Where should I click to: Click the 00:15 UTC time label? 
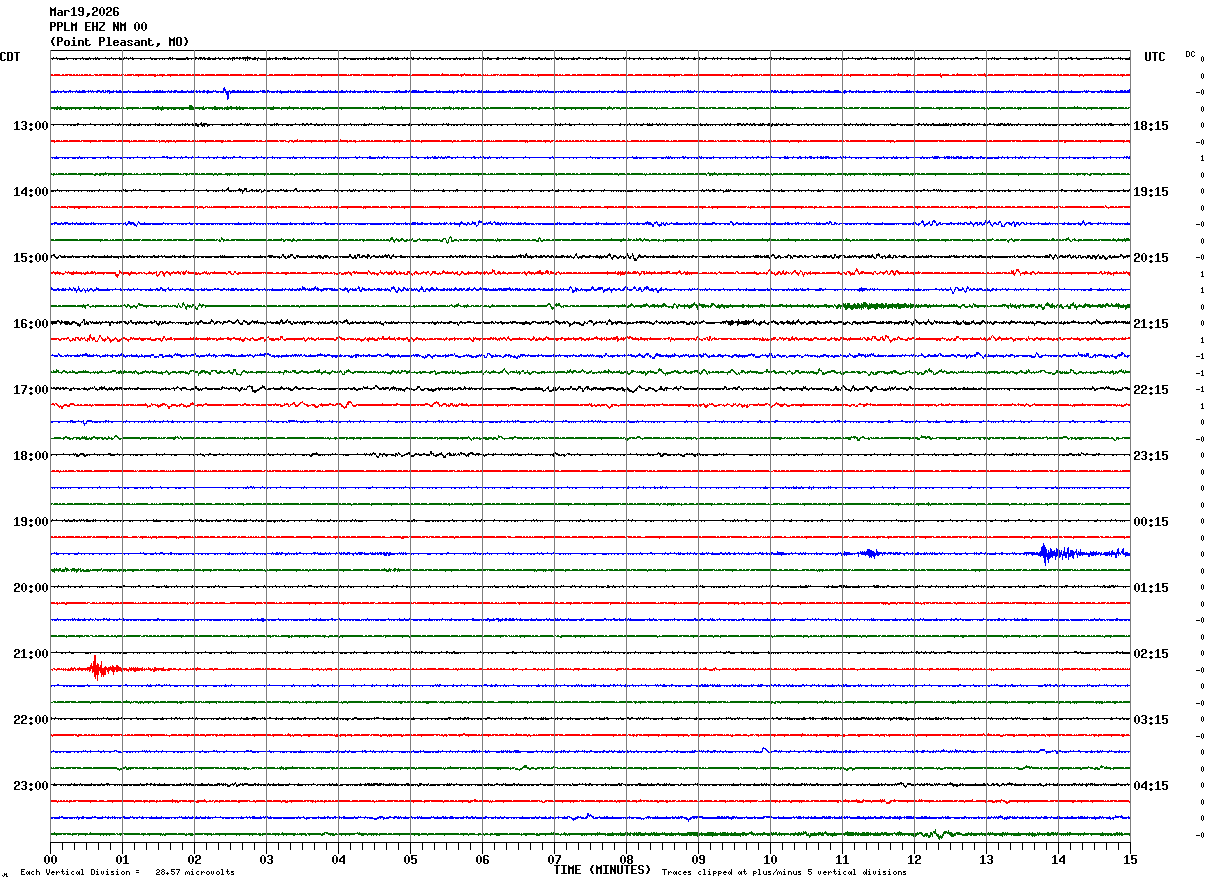click(1151, 522)
